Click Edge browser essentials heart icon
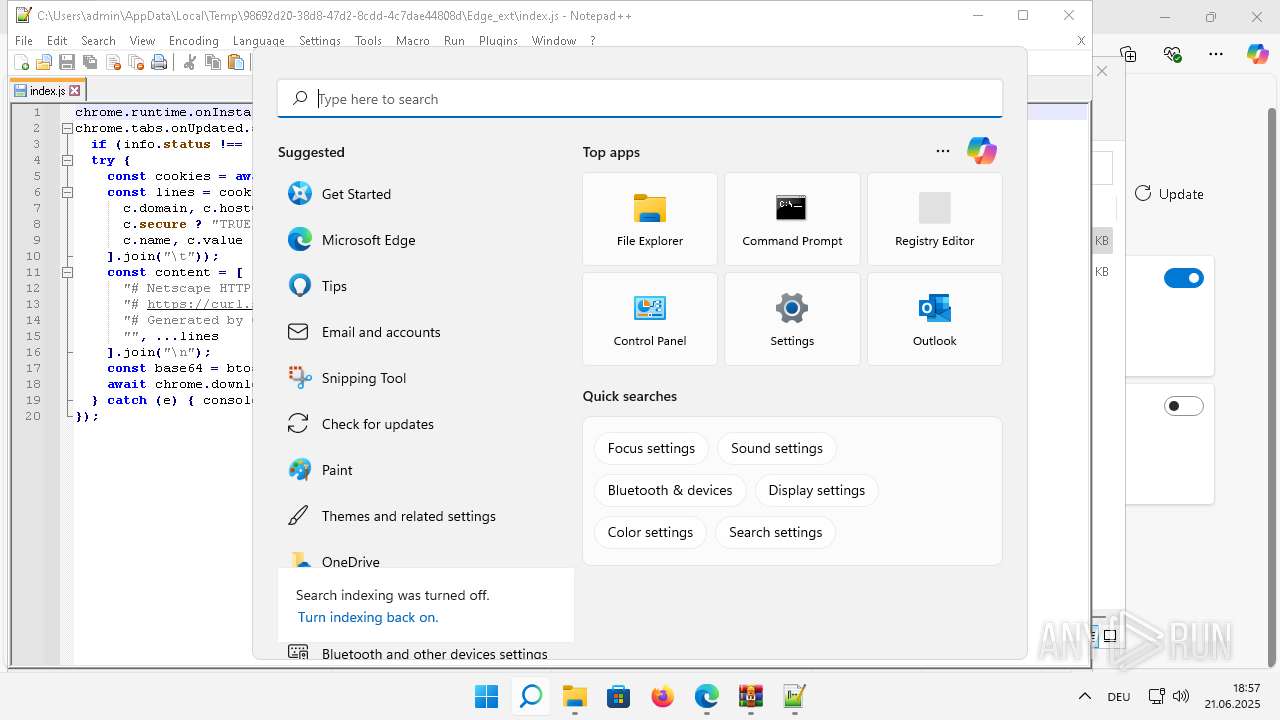The image size is (1280, 720). point(1173,54)
